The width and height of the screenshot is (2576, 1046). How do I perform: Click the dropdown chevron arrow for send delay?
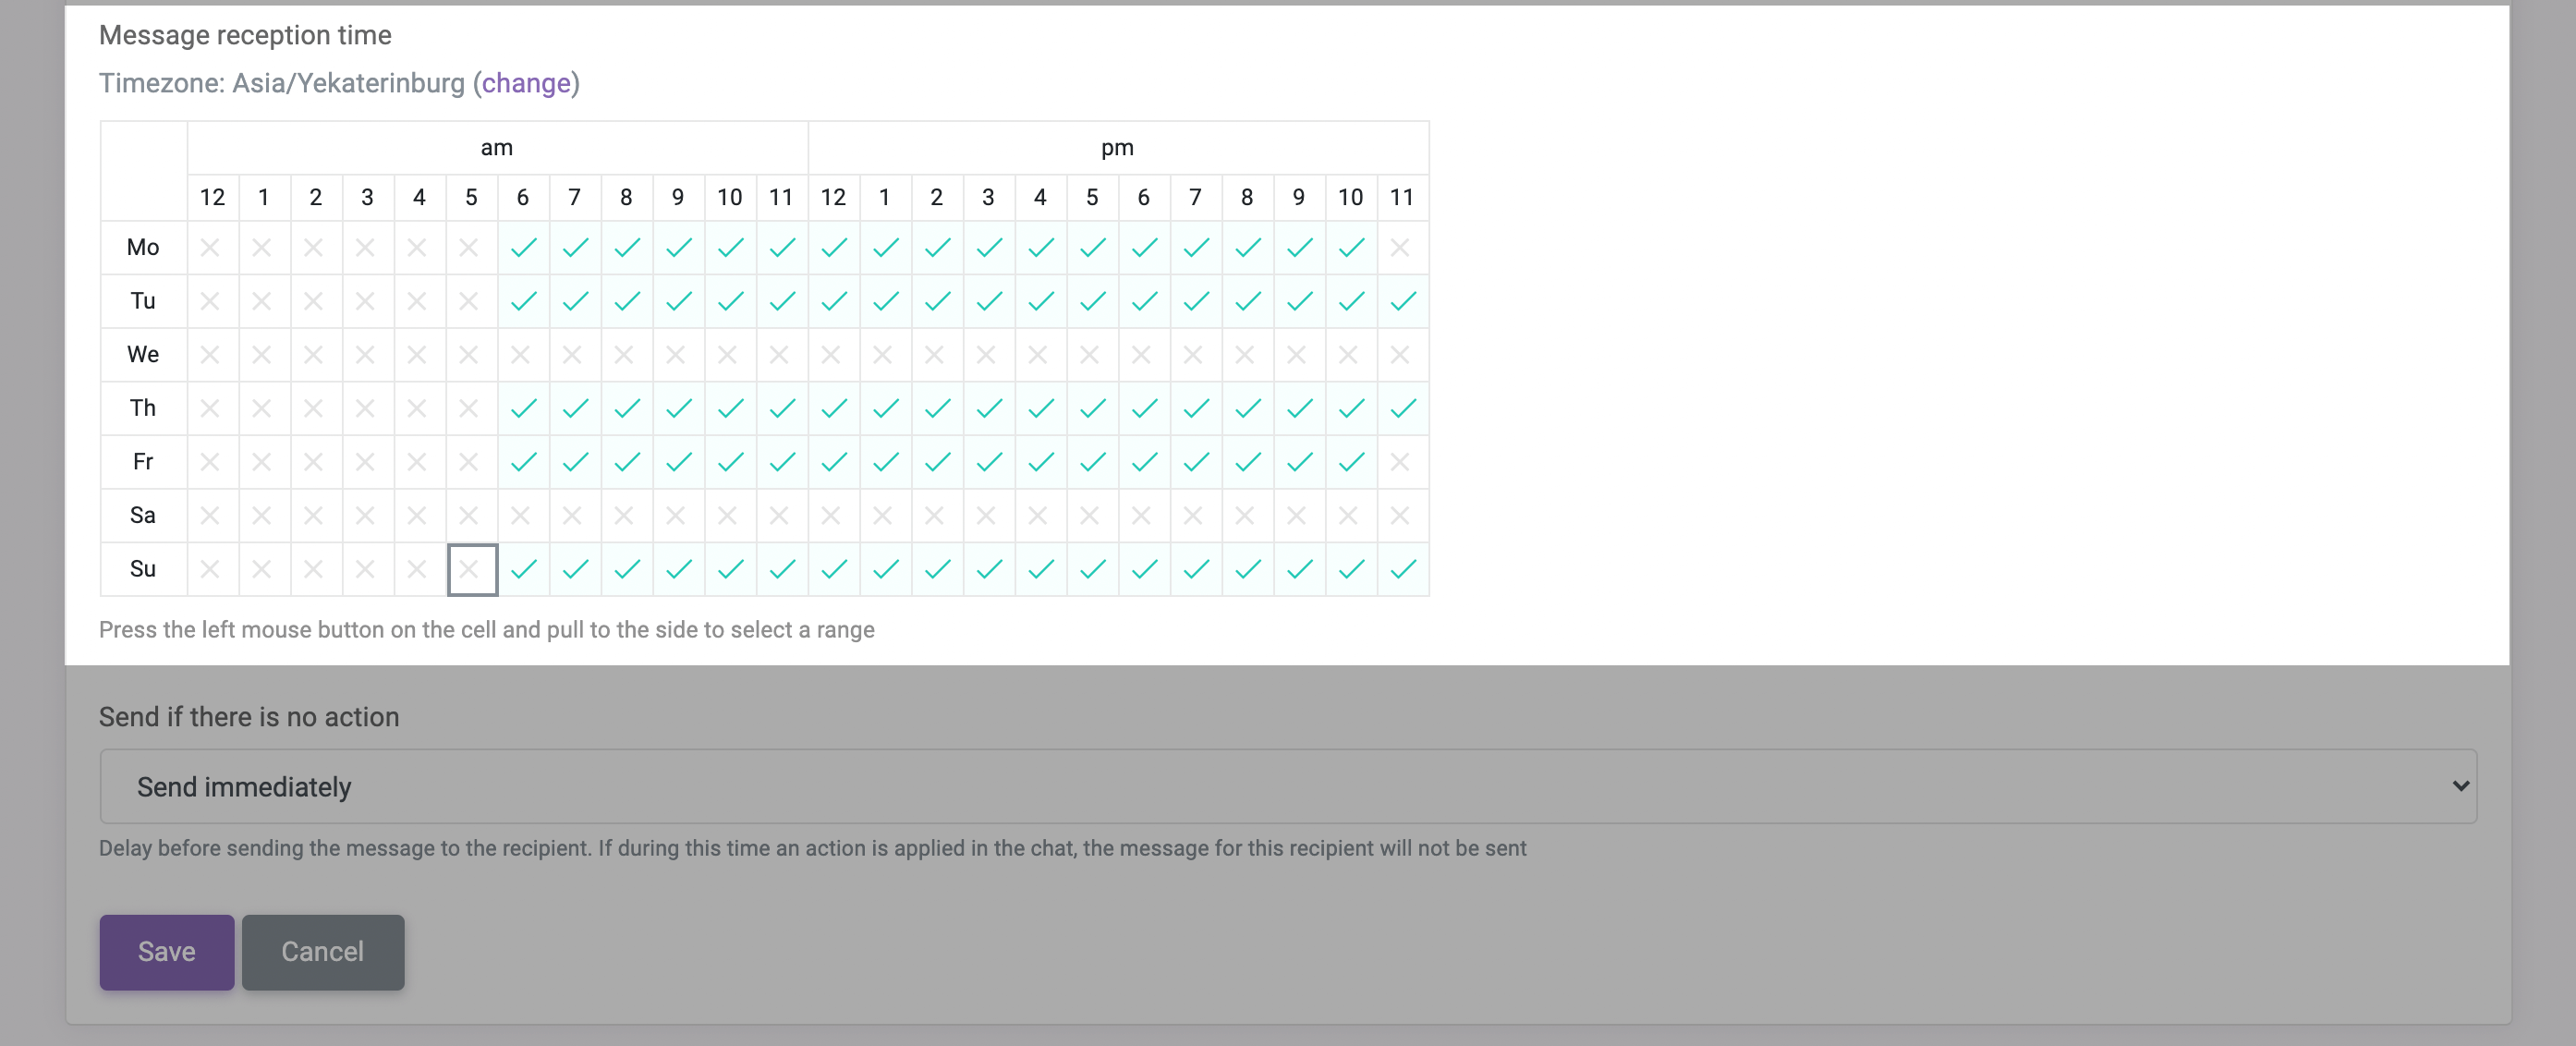point(2460,786)
